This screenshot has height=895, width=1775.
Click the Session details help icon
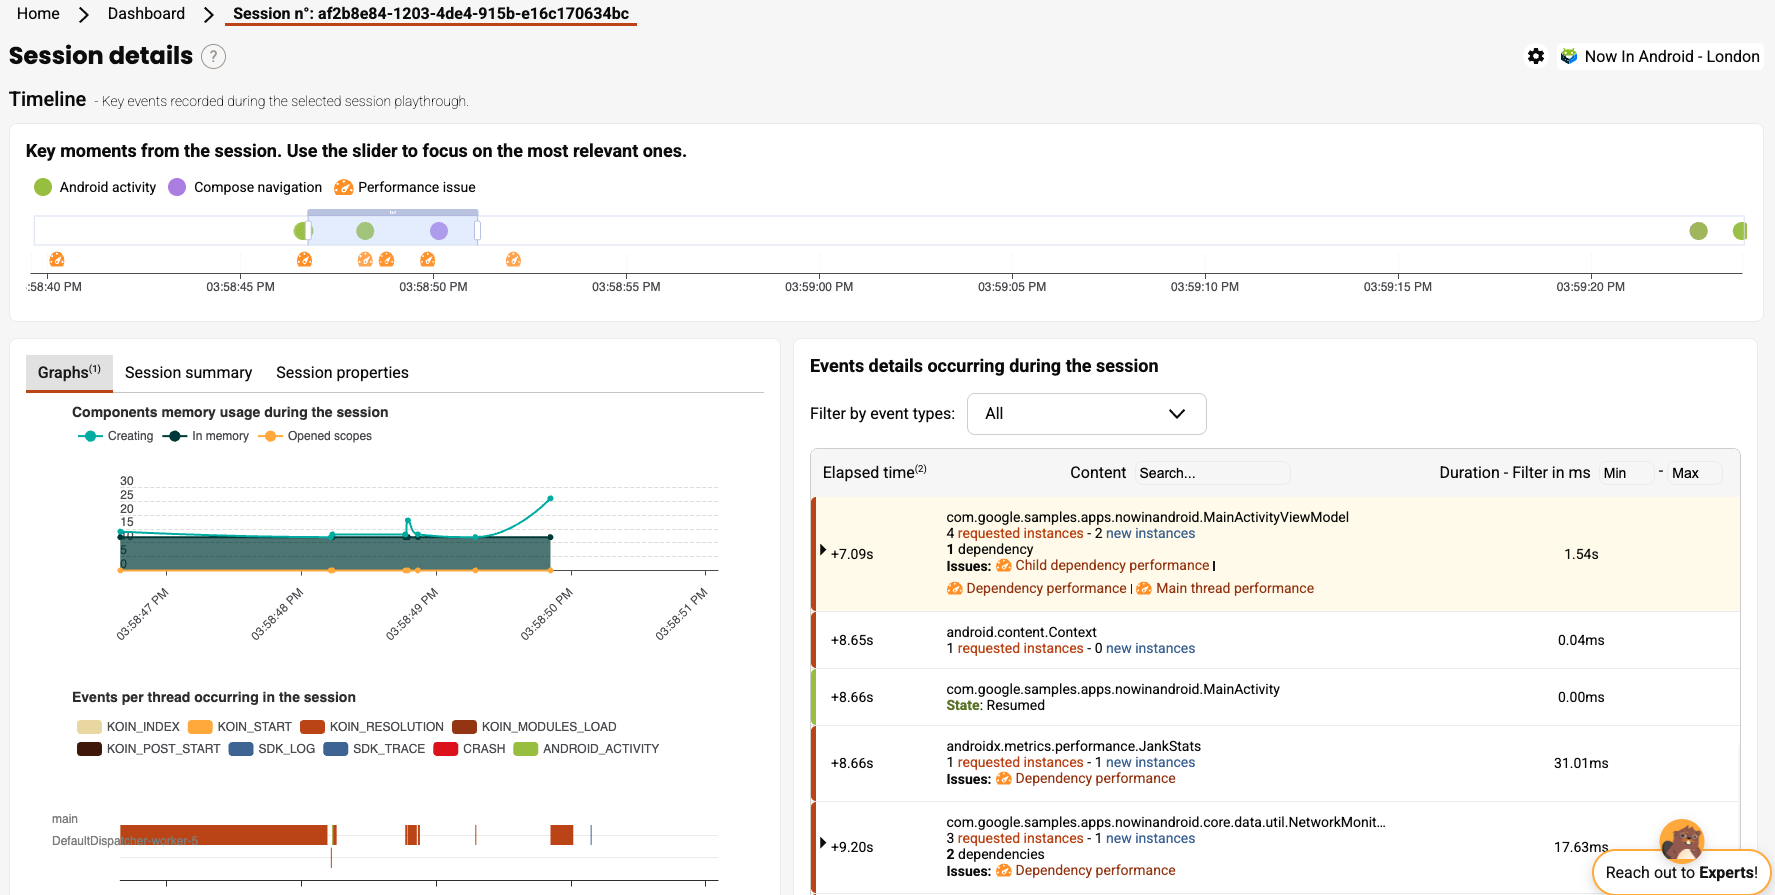pos(213,57)
